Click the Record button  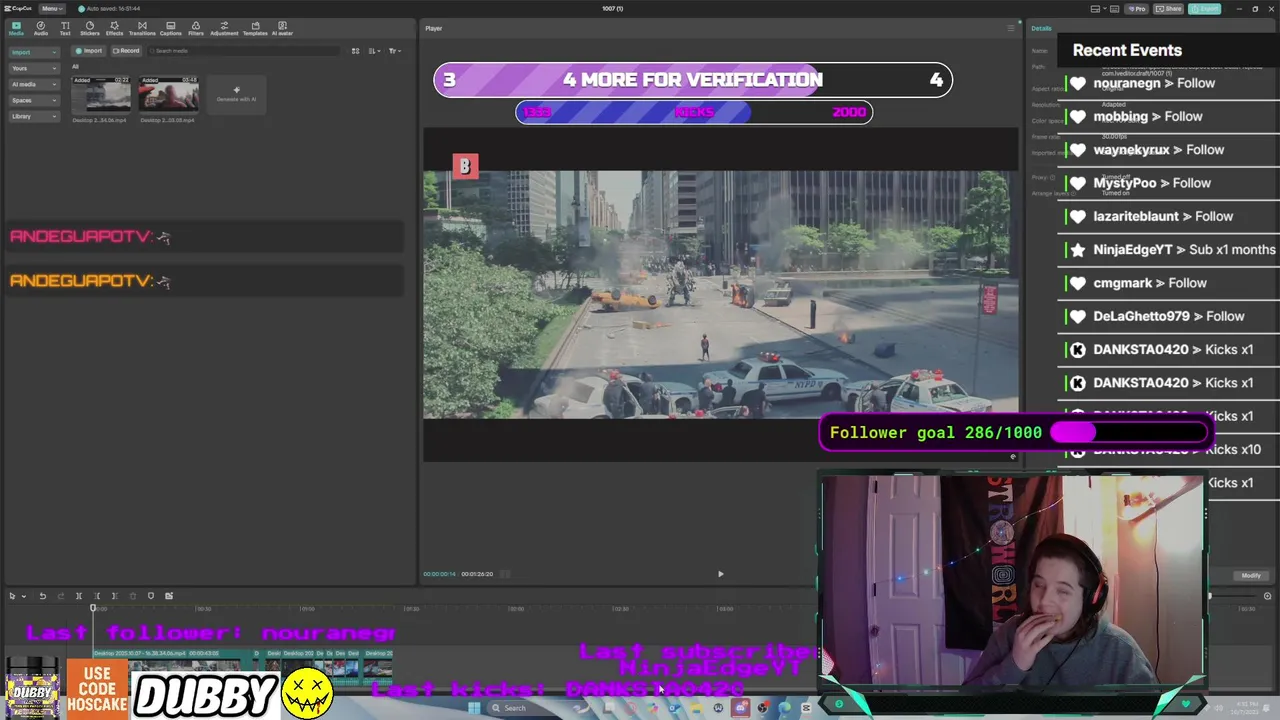coord(126,50)
